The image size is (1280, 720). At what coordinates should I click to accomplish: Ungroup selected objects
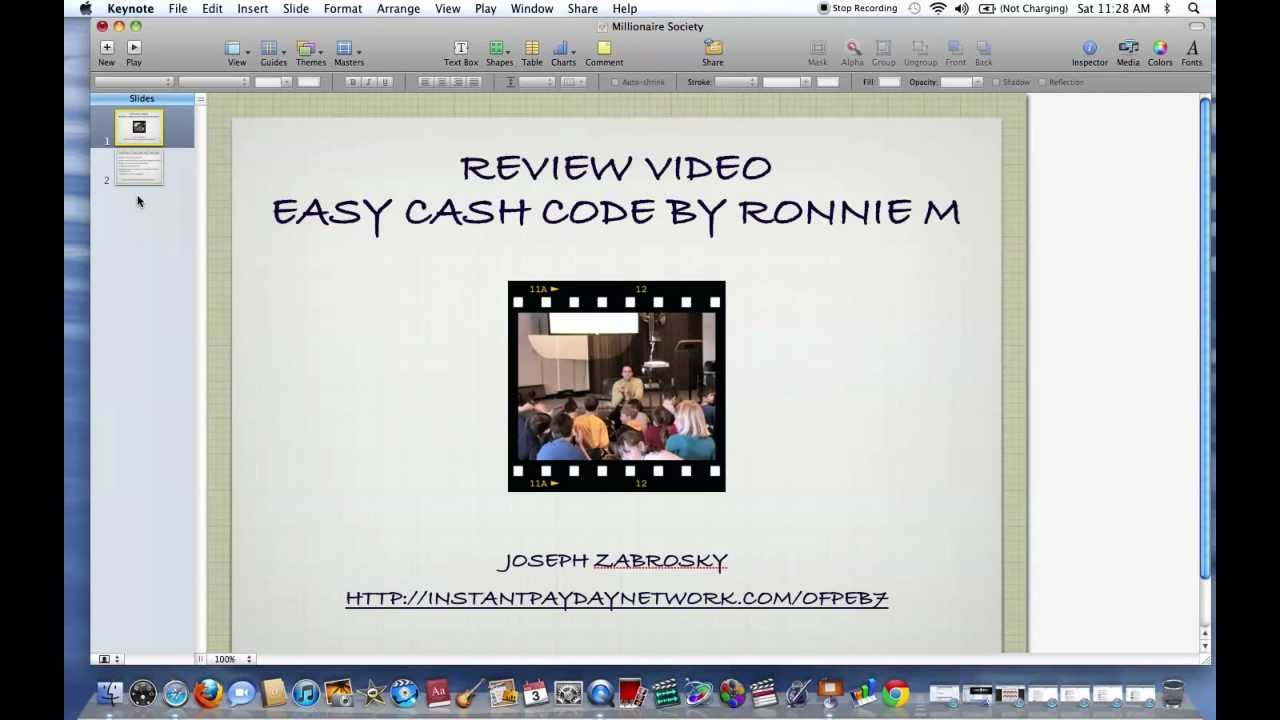click(920, 53)
